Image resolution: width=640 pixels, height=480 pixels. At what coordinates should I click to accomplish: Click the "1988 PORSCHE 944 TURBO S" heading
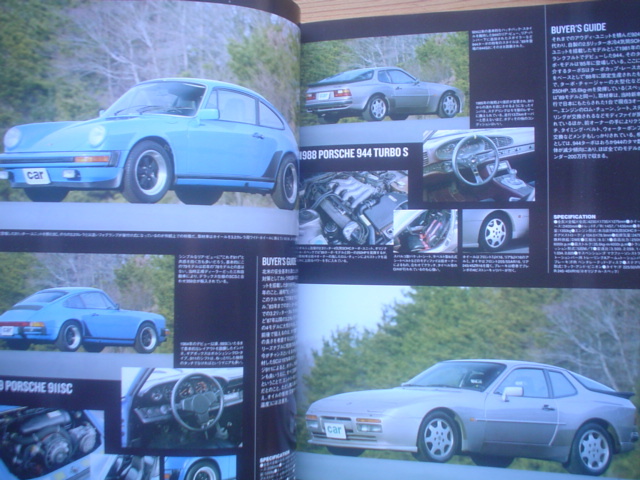pos(354,153)
